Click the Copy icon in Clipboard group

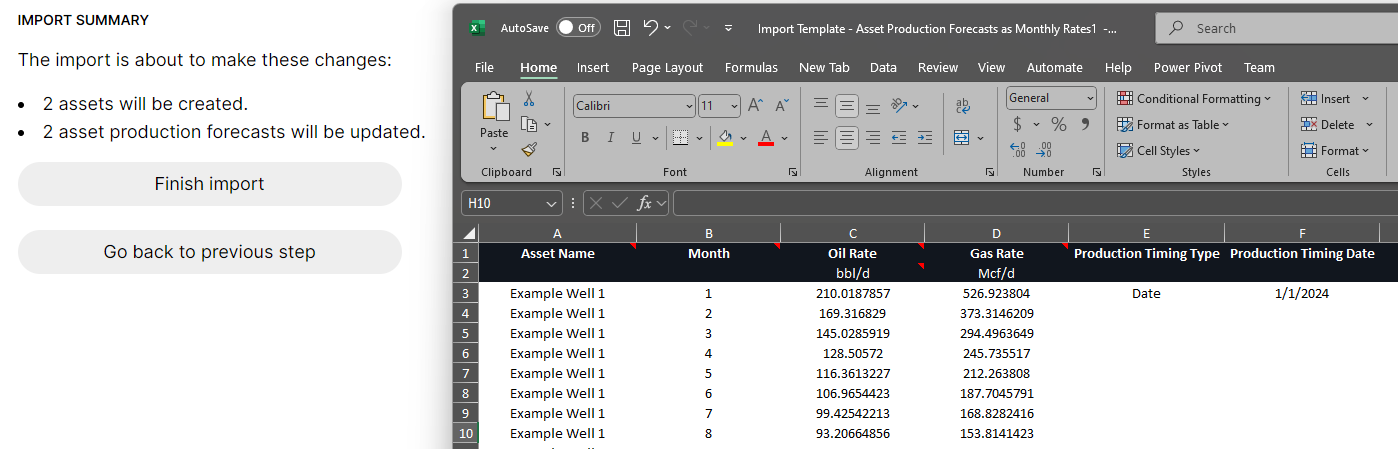529,124
